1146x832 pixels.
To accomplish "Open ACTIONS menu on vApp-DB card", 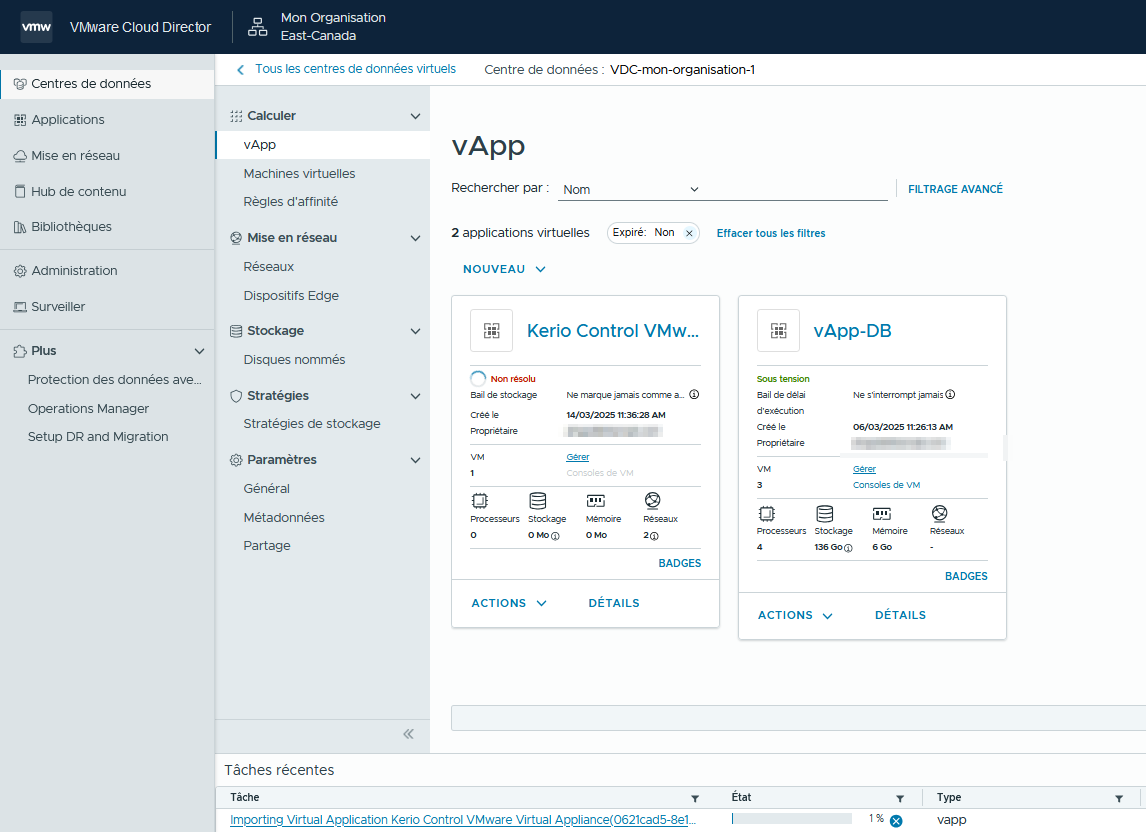I will pyautogui.click(x=795, y=616).
